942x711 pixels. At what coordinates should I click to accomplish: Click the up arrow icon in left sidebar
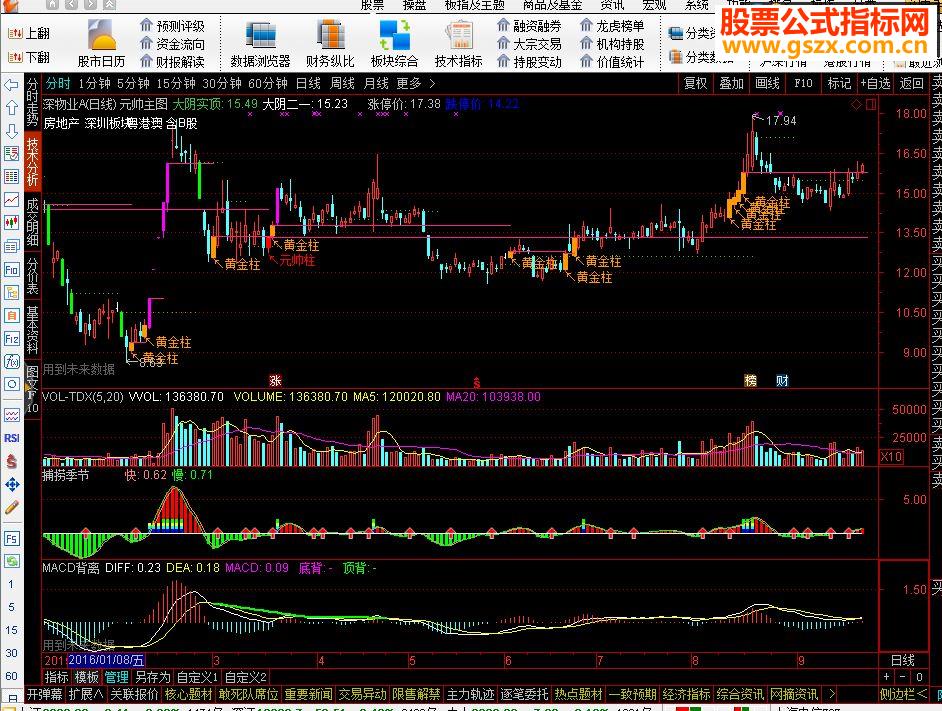tap(11, 108)
